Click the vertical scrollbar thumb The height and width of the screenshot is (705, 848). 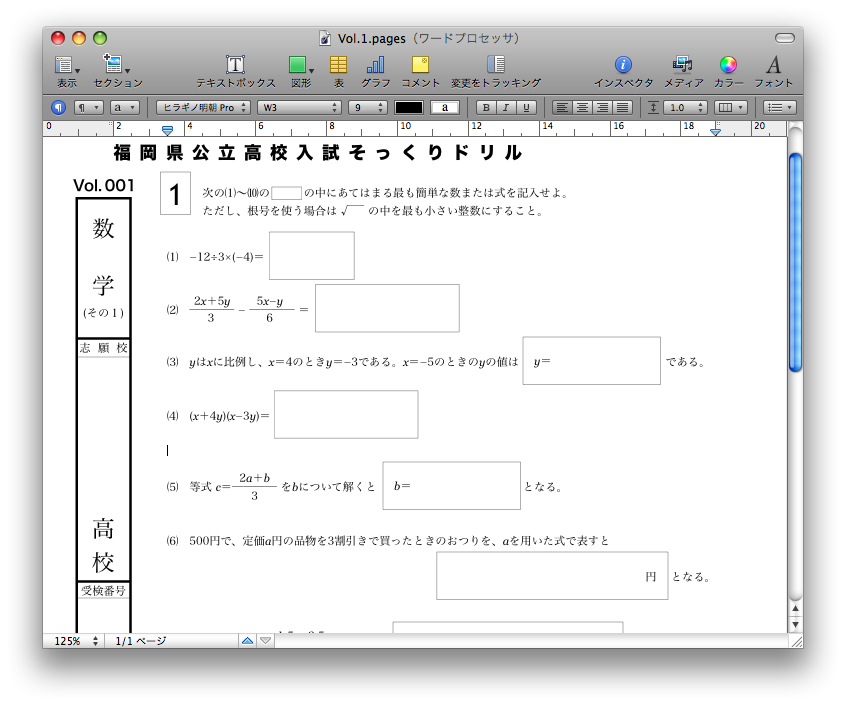pyautogui.click(x=795, y=262)
